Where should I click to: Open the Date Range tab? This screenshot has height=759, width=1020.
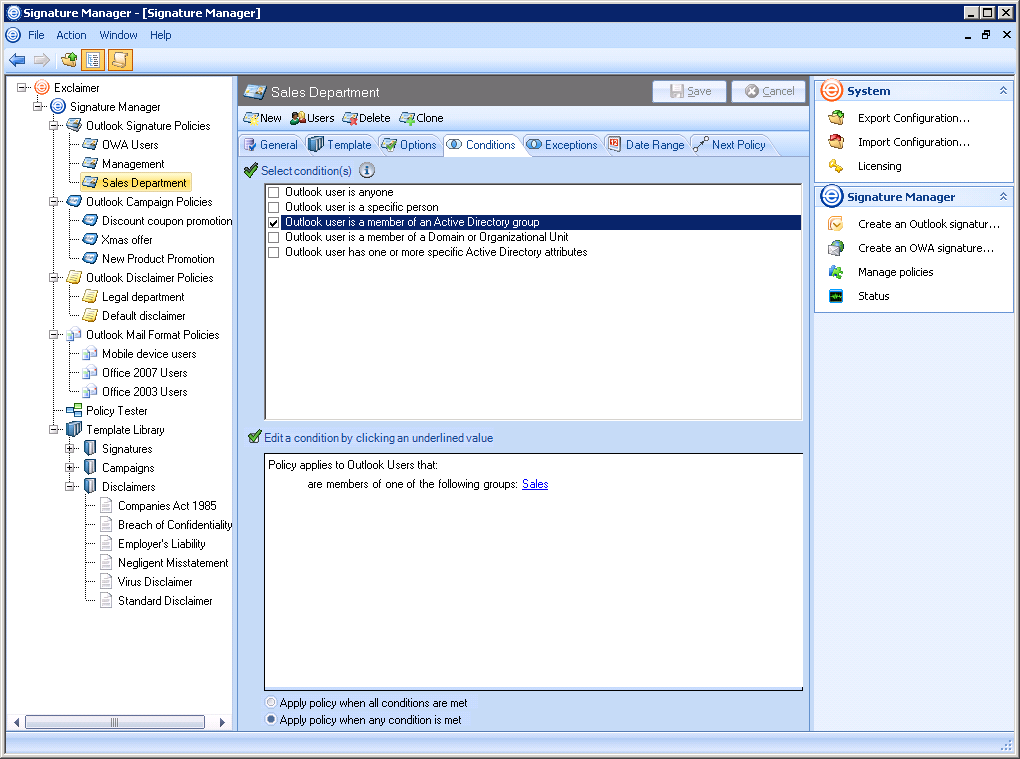coord(647,145)
